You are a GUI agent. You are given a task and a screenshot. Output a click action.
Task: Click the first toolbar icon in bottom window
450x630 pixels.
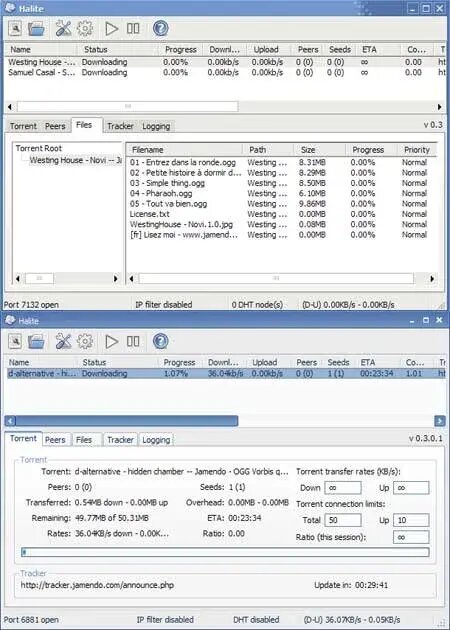[15, 342]
